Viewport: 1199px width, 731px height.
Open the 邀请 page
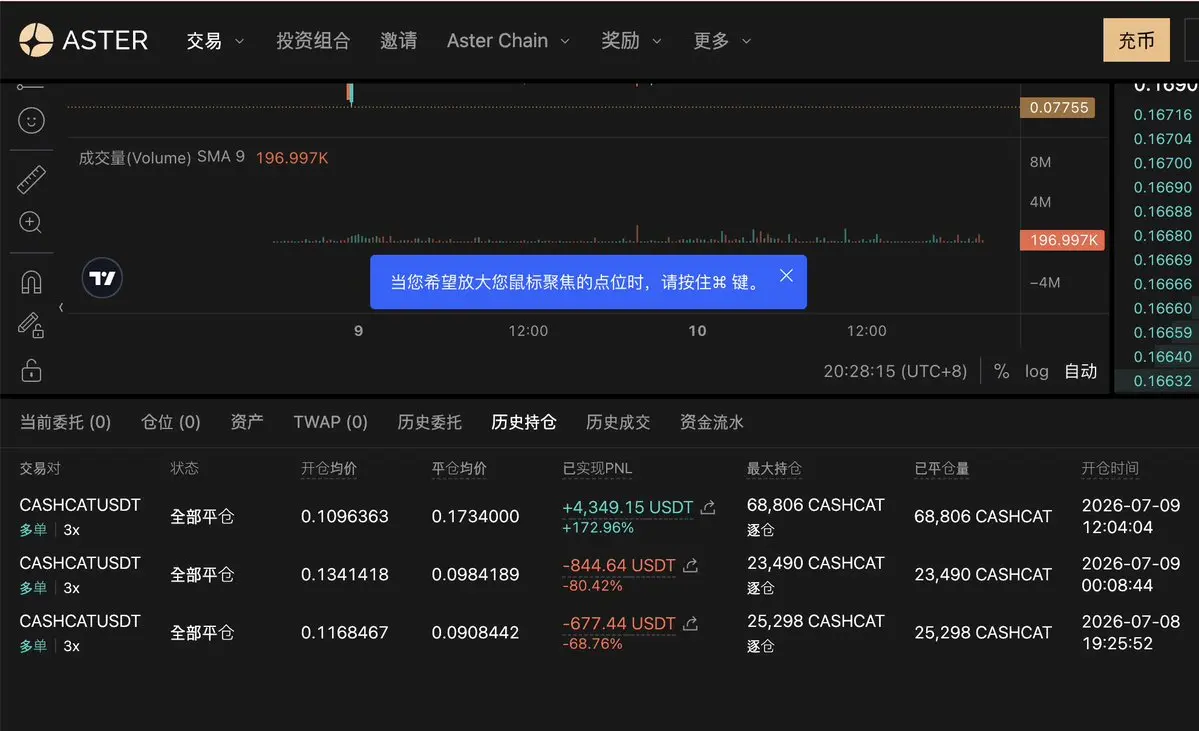click(398, 41)
